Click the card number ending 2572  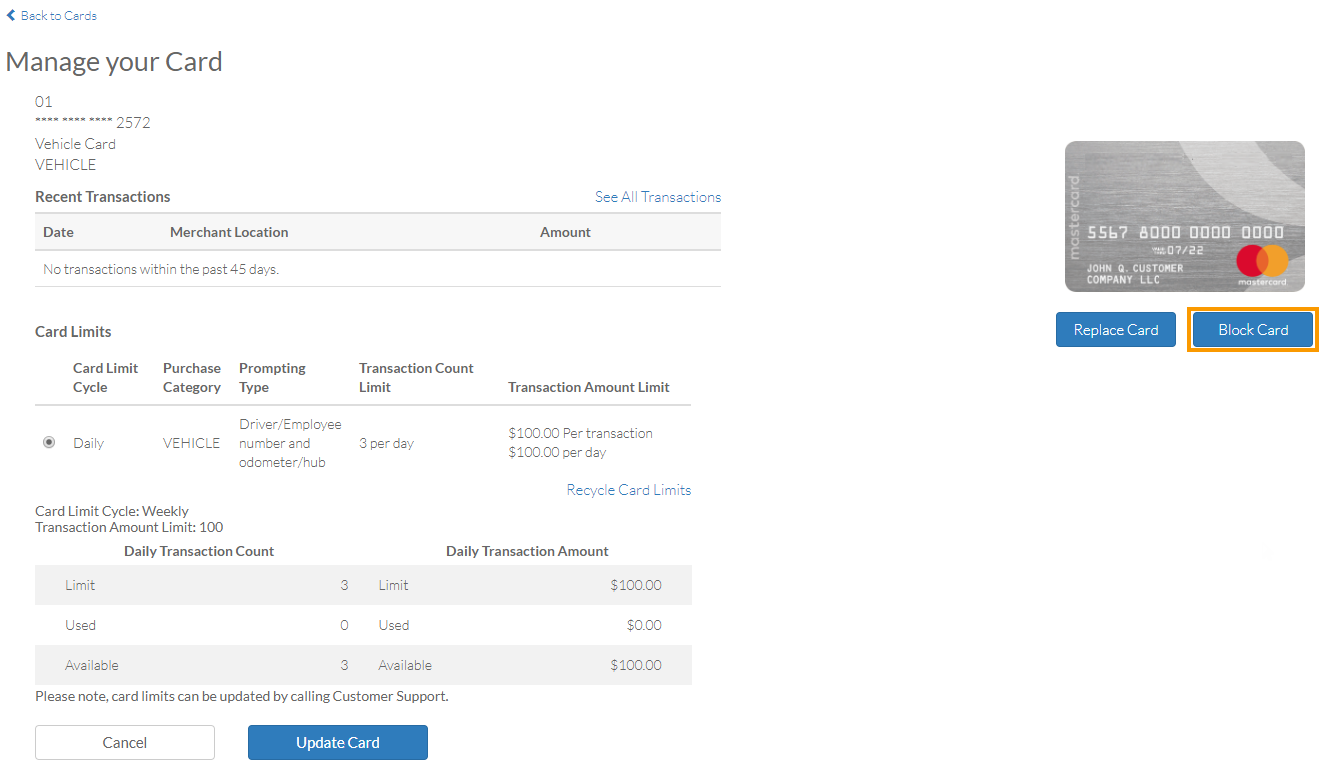click(x=93, y=122)
